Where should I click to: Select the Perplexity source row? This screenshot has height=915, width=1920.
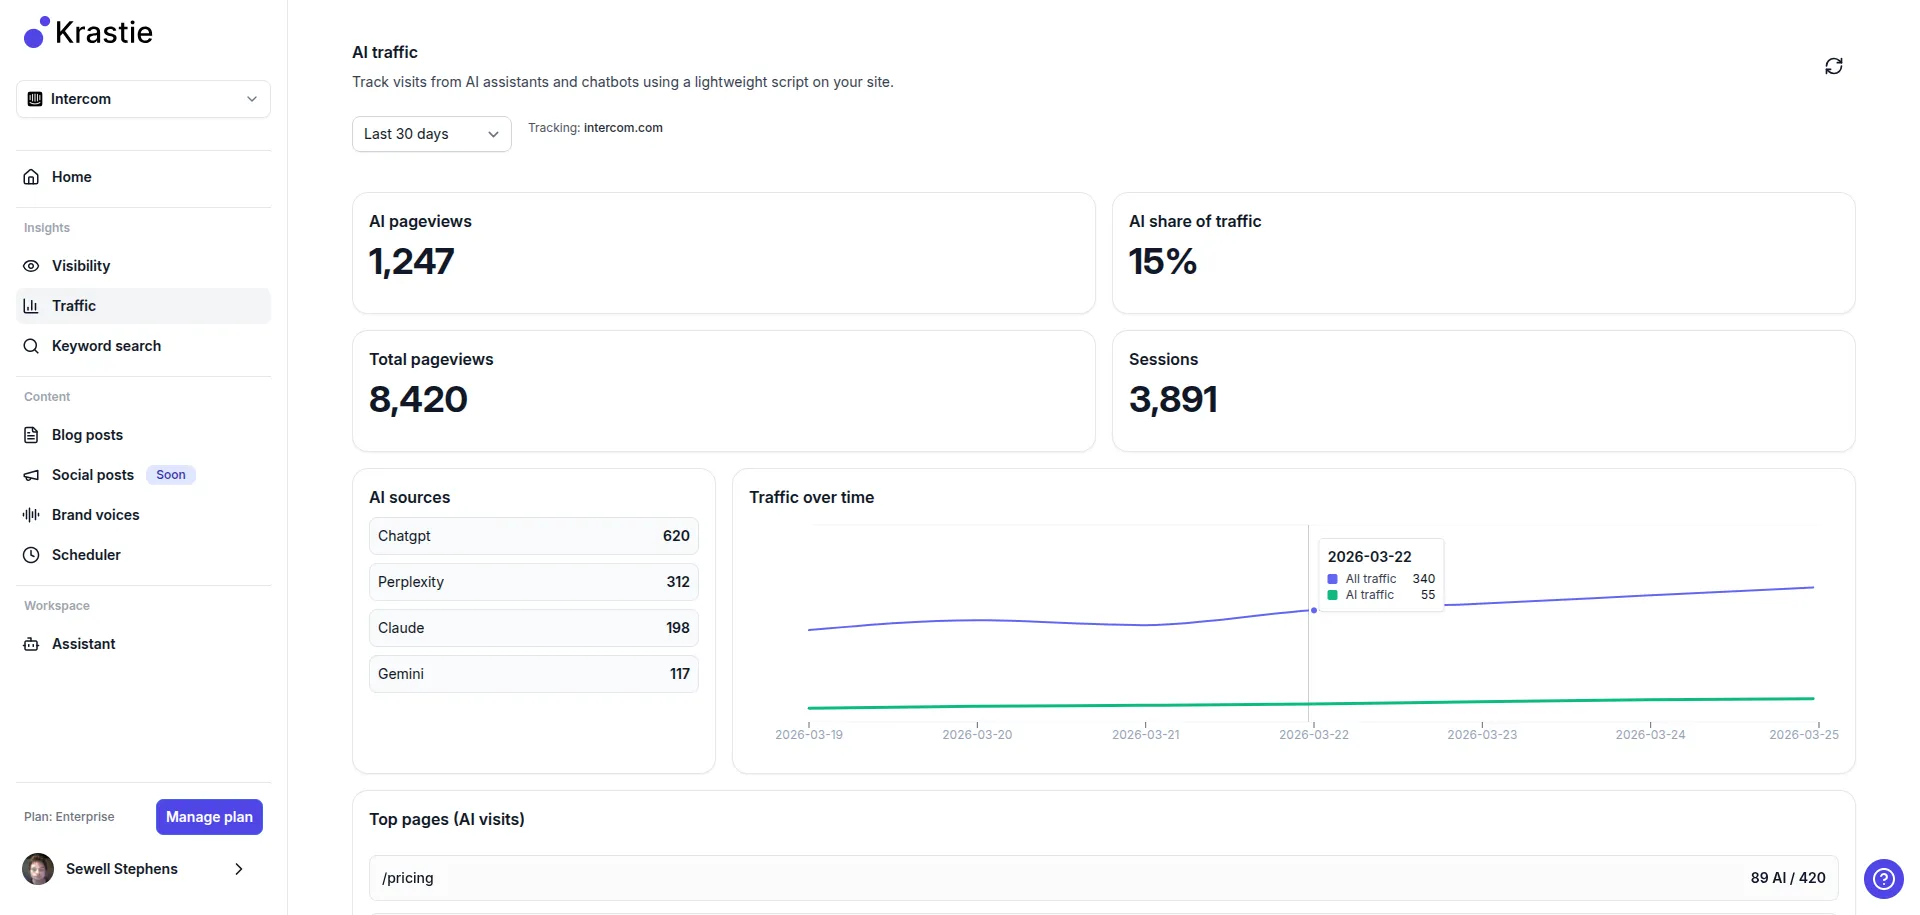point(534,582)
